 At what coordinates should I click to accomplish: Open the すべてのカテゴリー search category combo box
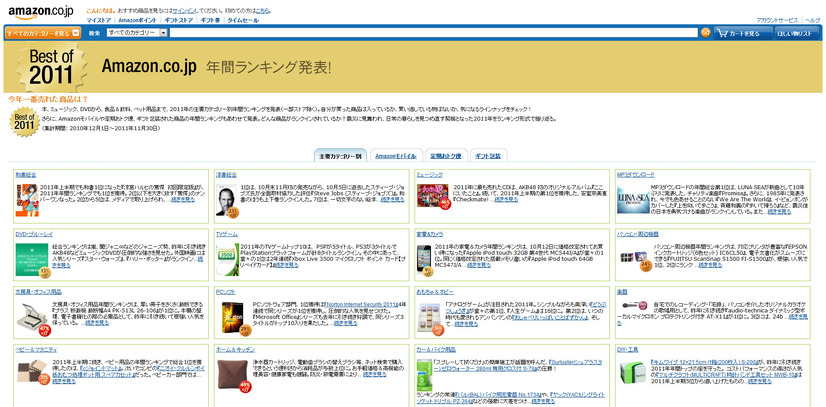(137, 33)
